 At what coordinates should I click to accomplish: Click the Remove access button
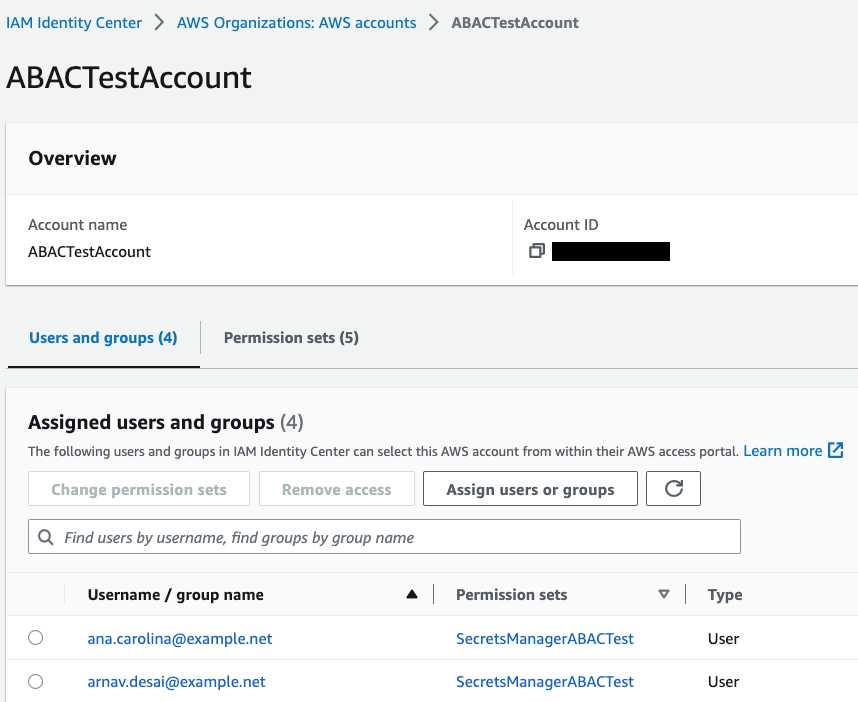[336, 488]
